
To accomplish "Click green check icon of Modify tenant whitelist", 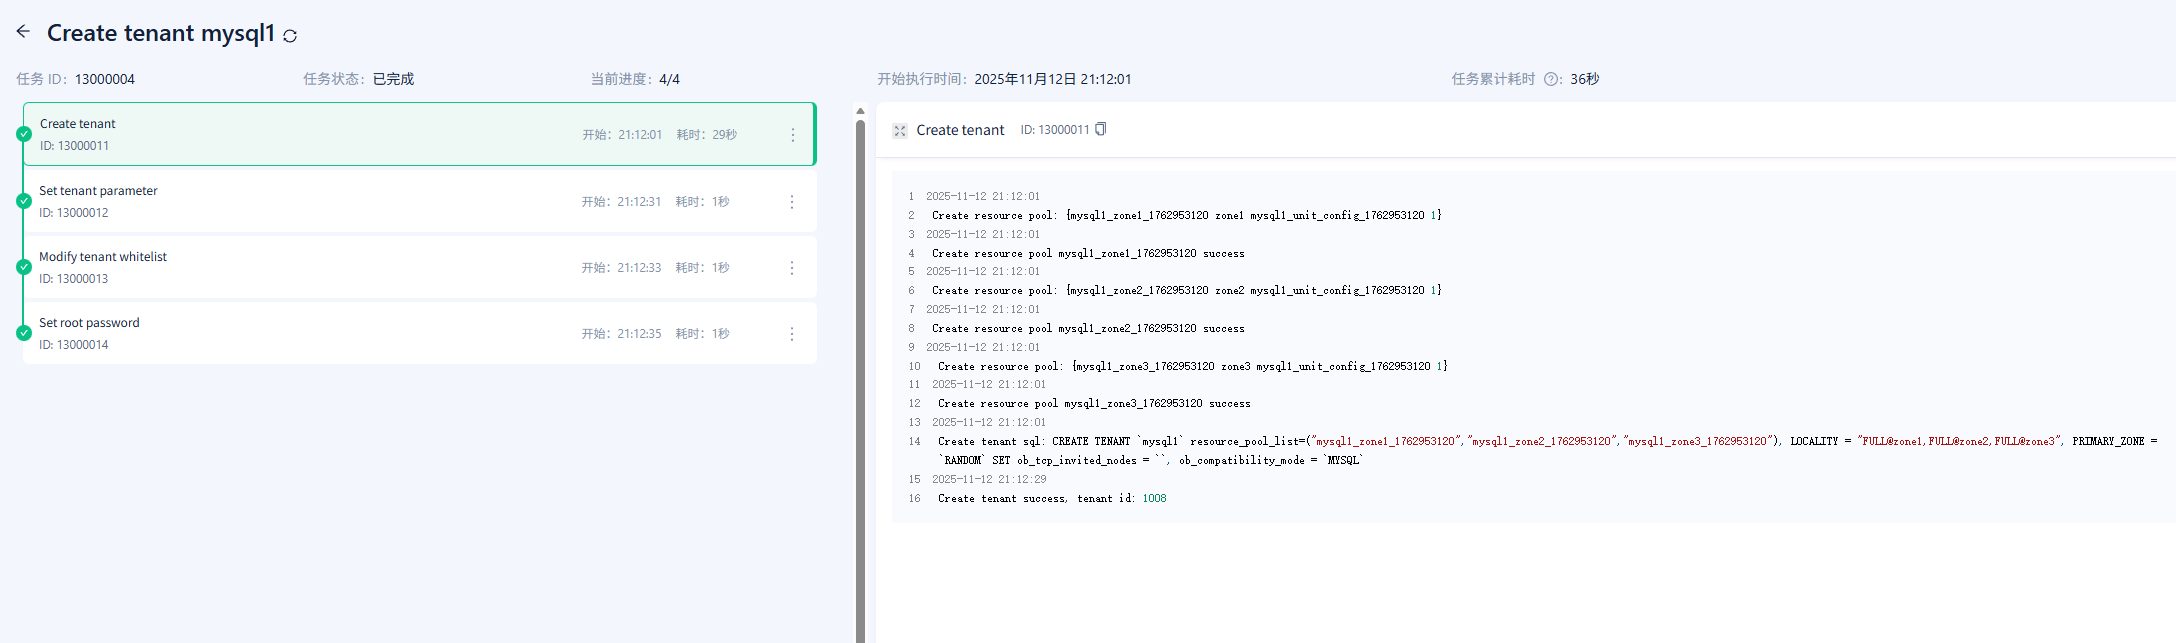I will click(24, 267).
